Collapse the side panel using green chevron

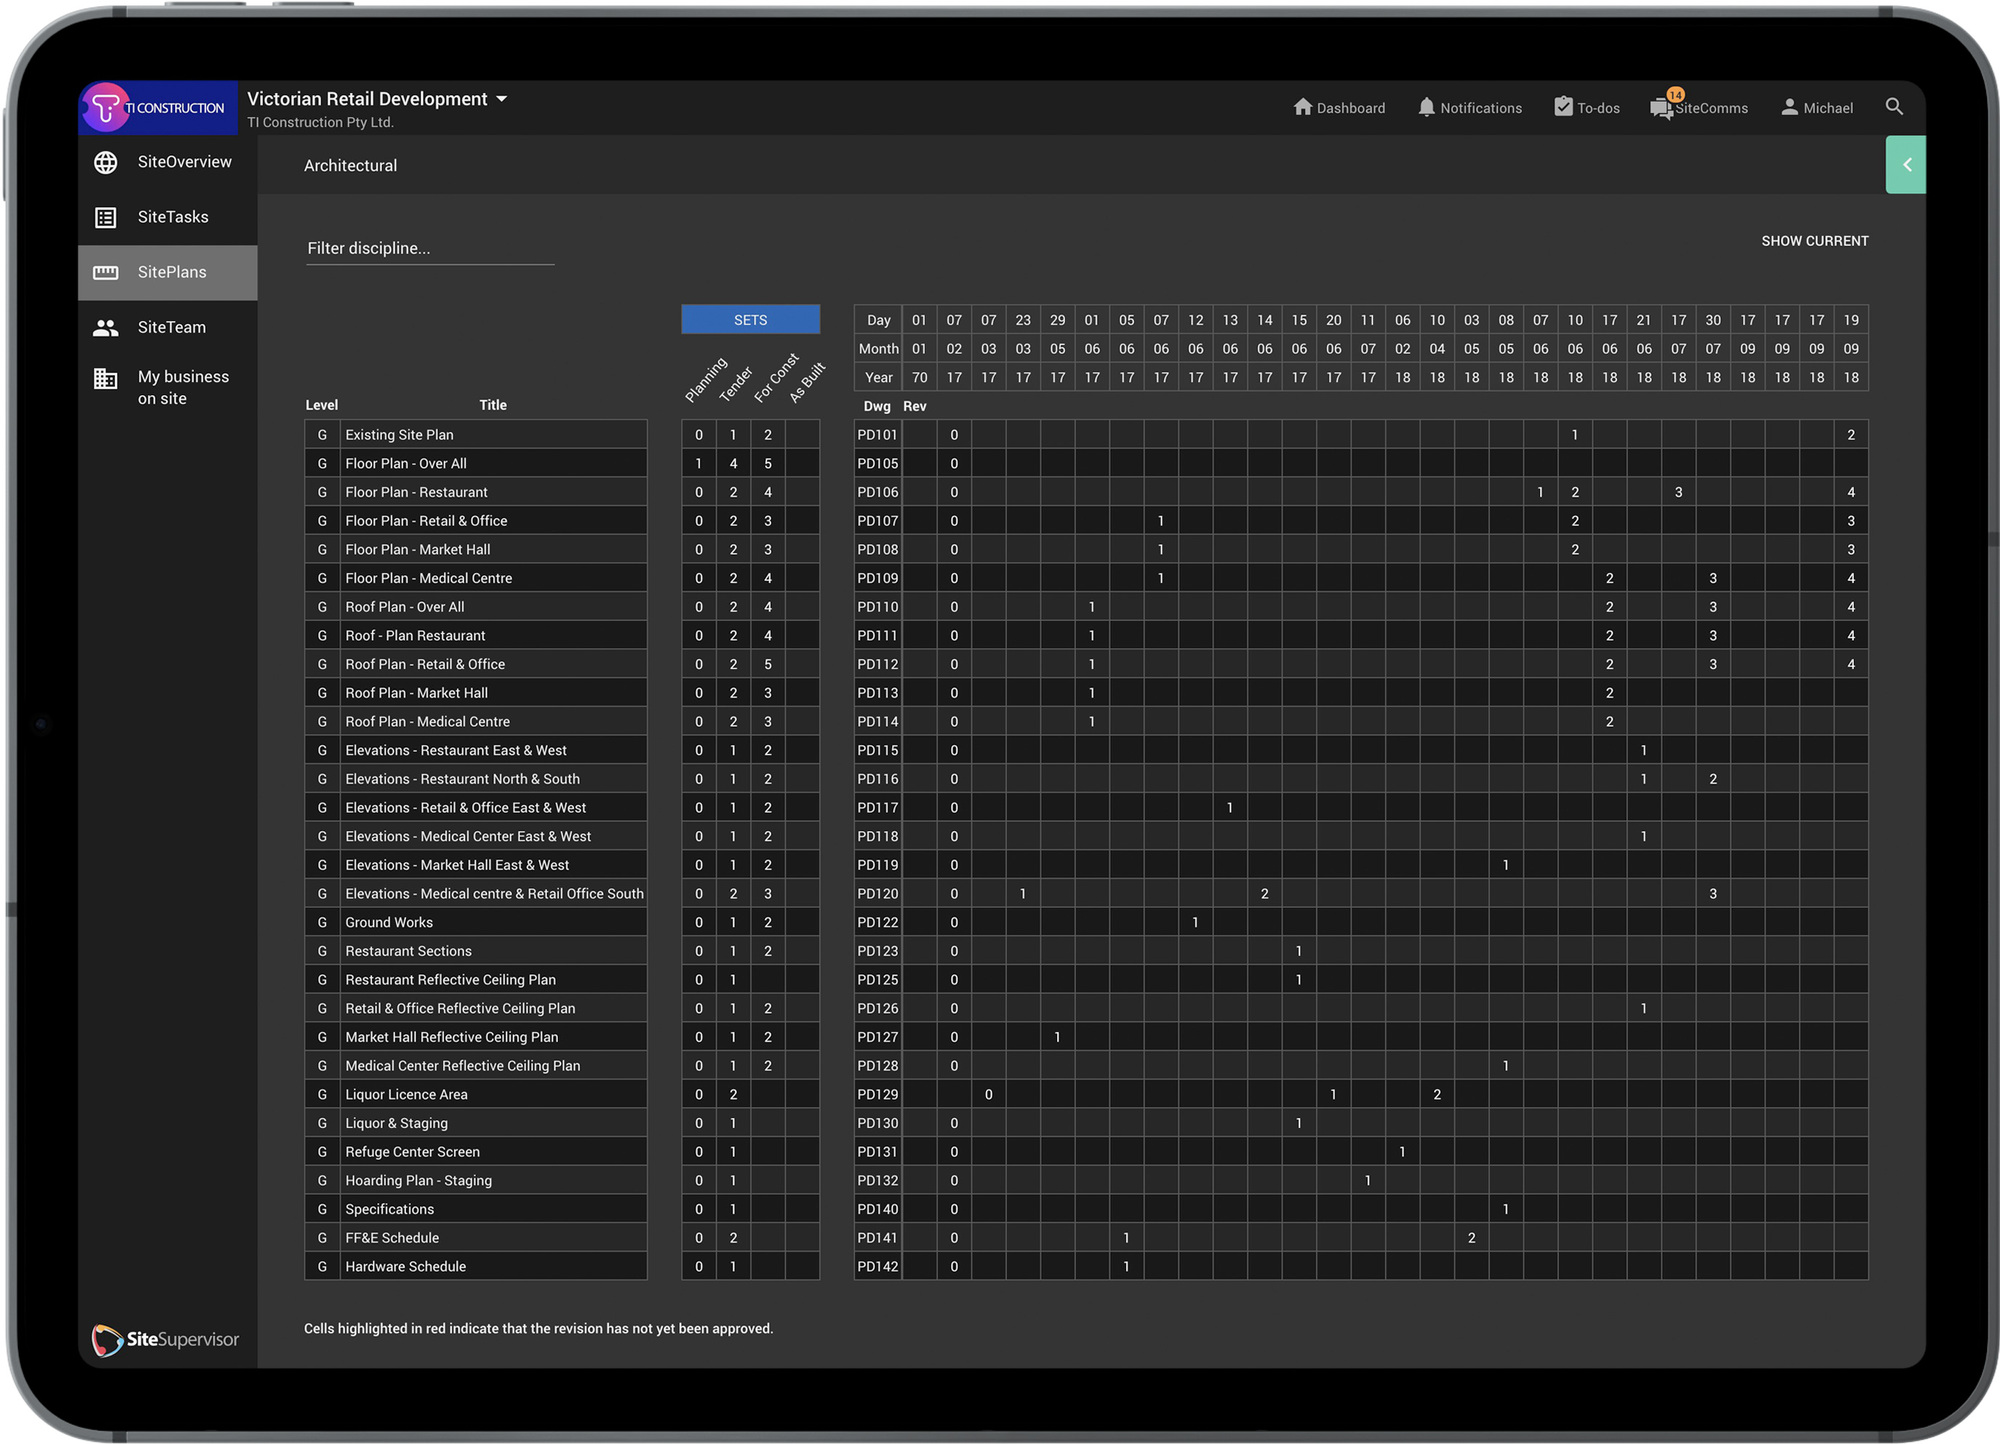[x=1906, y=165]
